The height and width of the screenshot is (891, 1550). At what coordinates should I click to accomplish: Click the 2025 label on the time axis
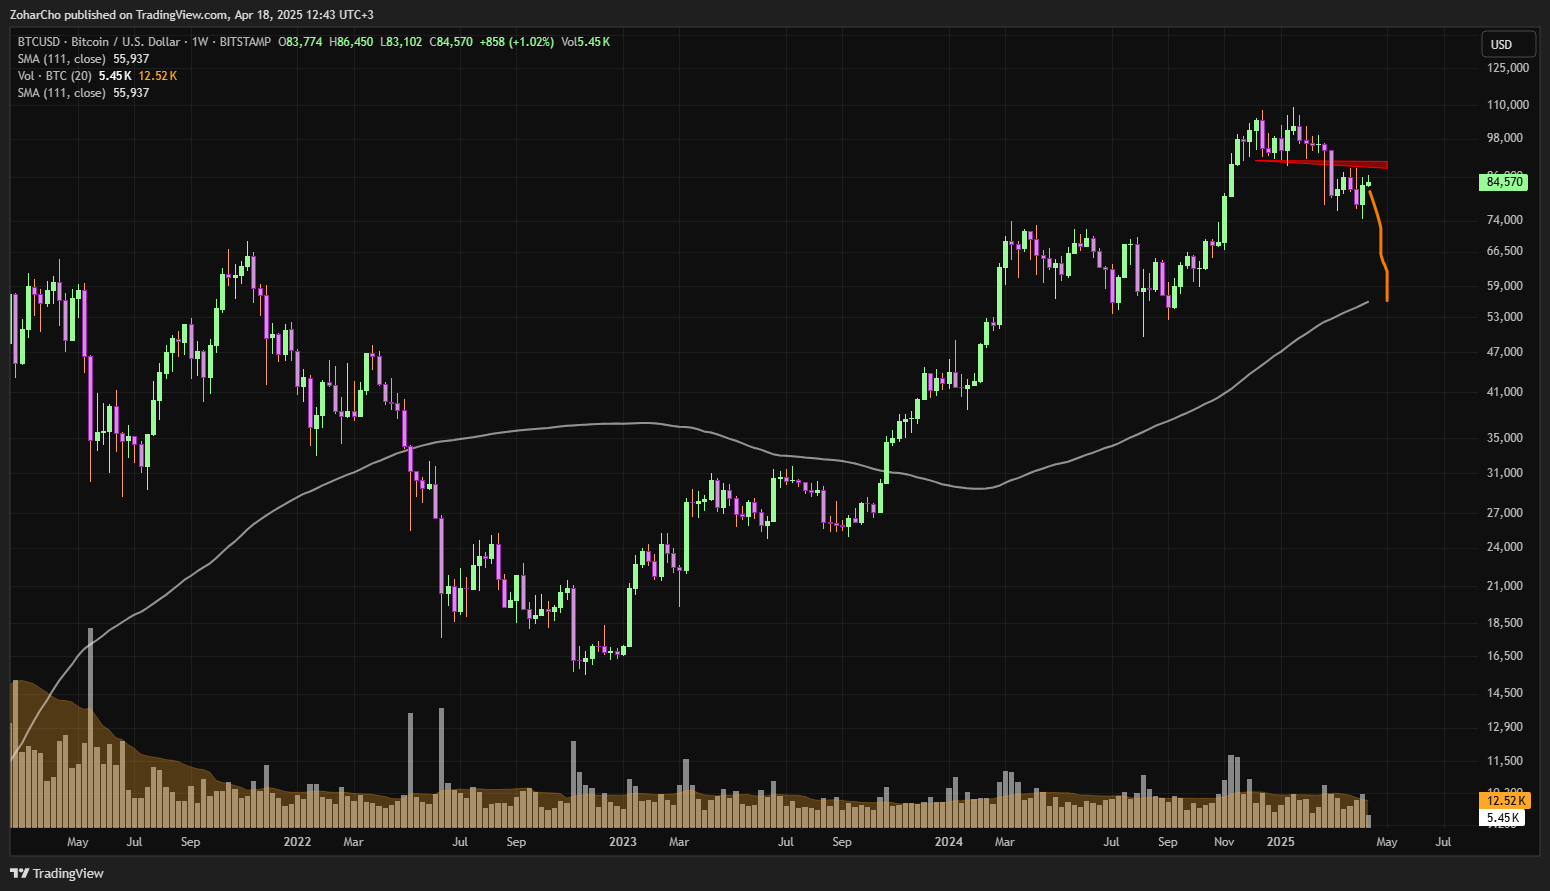pyautogui.click(x=1280, y=842)
